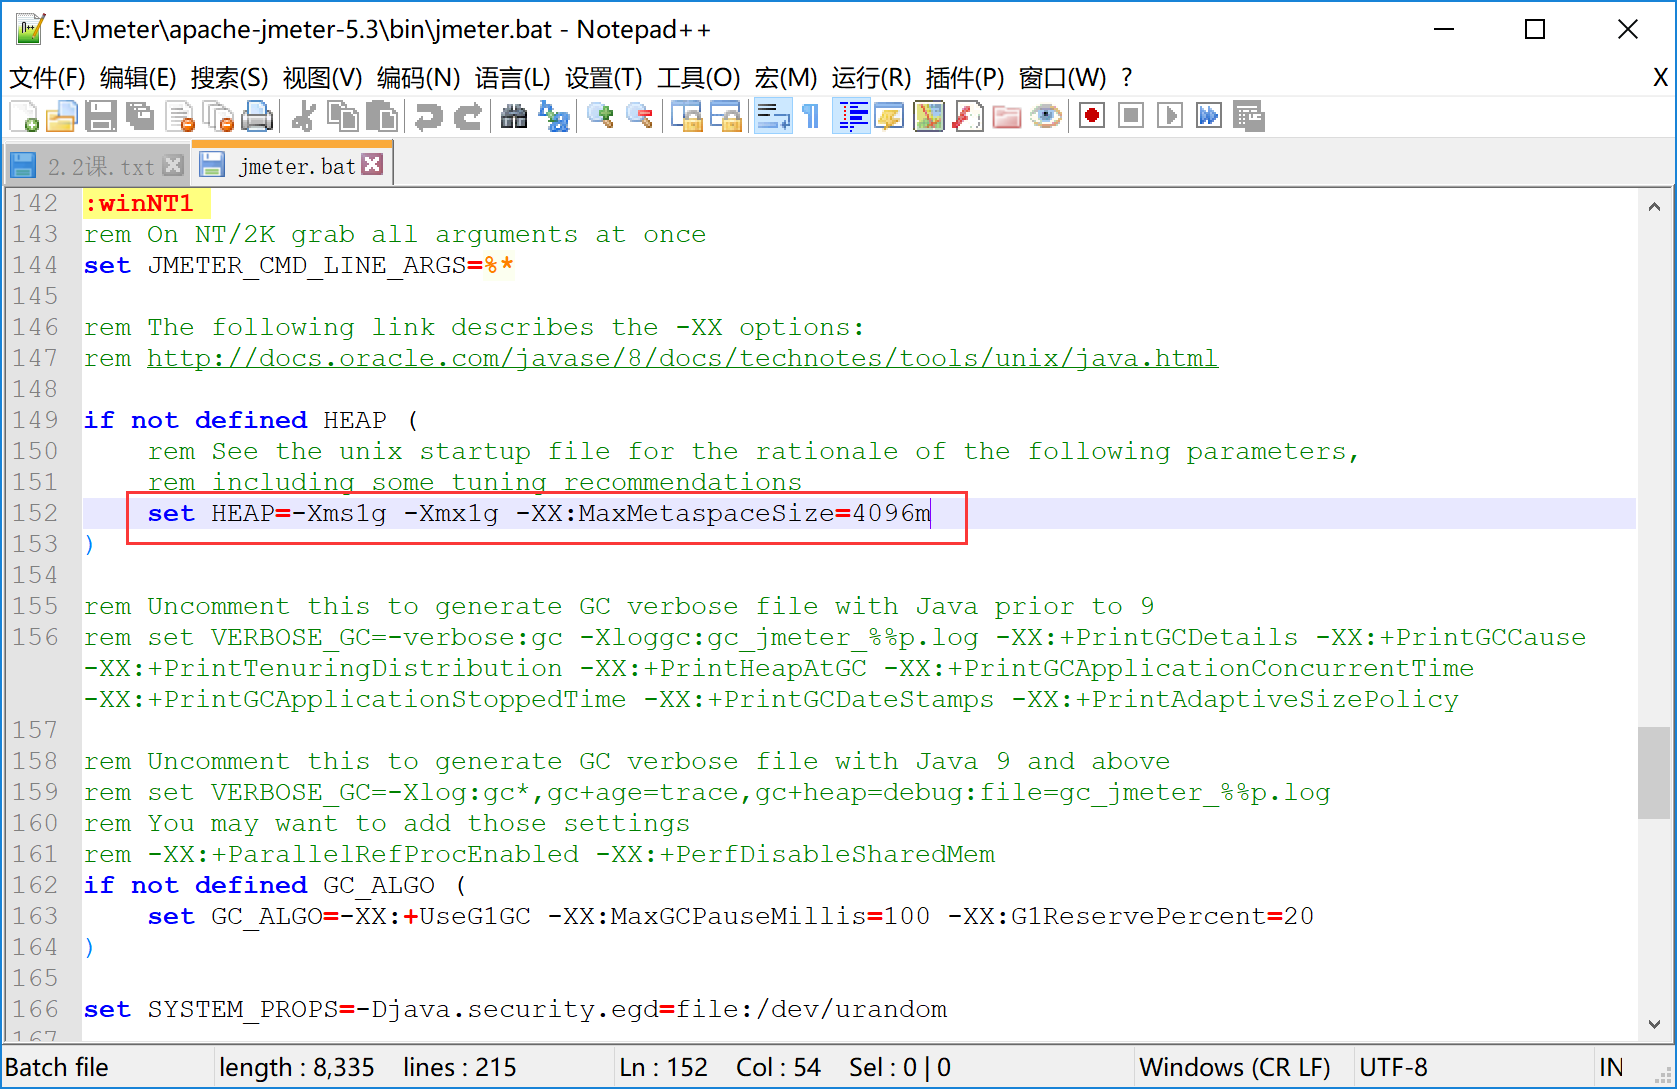Open the 设置(T) menu
This screenshot has width=1677, height=1089.
[x=603, y=78]
